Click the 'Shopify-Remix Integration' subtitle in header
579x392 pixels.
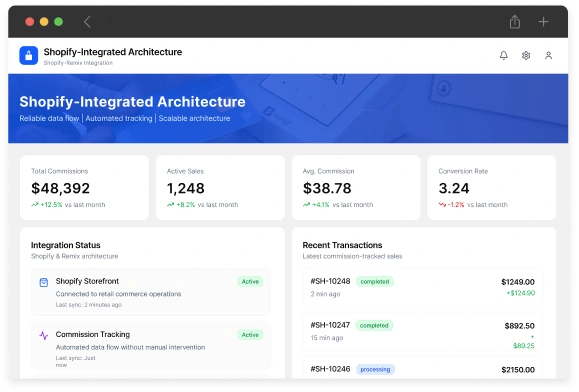coord(78,63)
